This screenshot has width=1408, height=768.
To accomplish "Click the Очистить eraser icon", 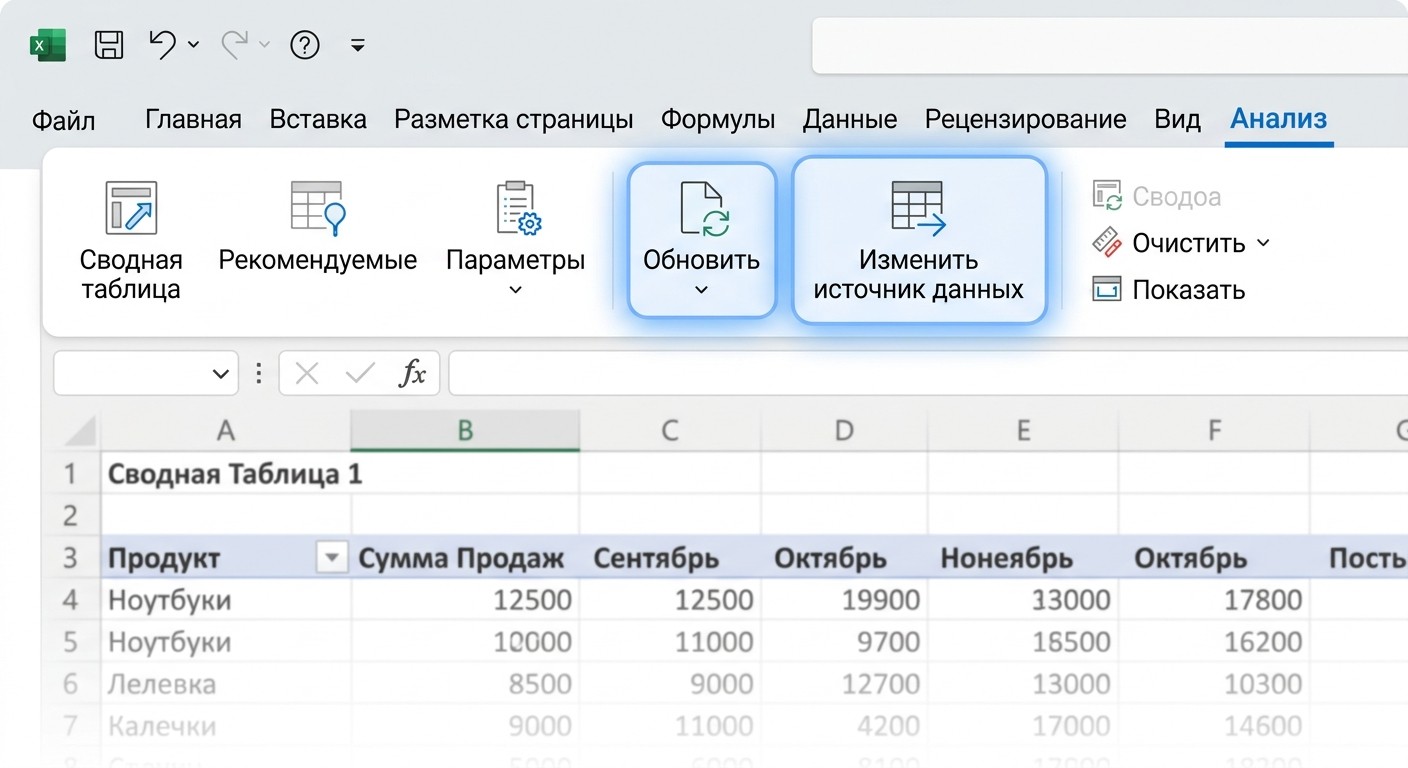I will tap(1107, 242).
